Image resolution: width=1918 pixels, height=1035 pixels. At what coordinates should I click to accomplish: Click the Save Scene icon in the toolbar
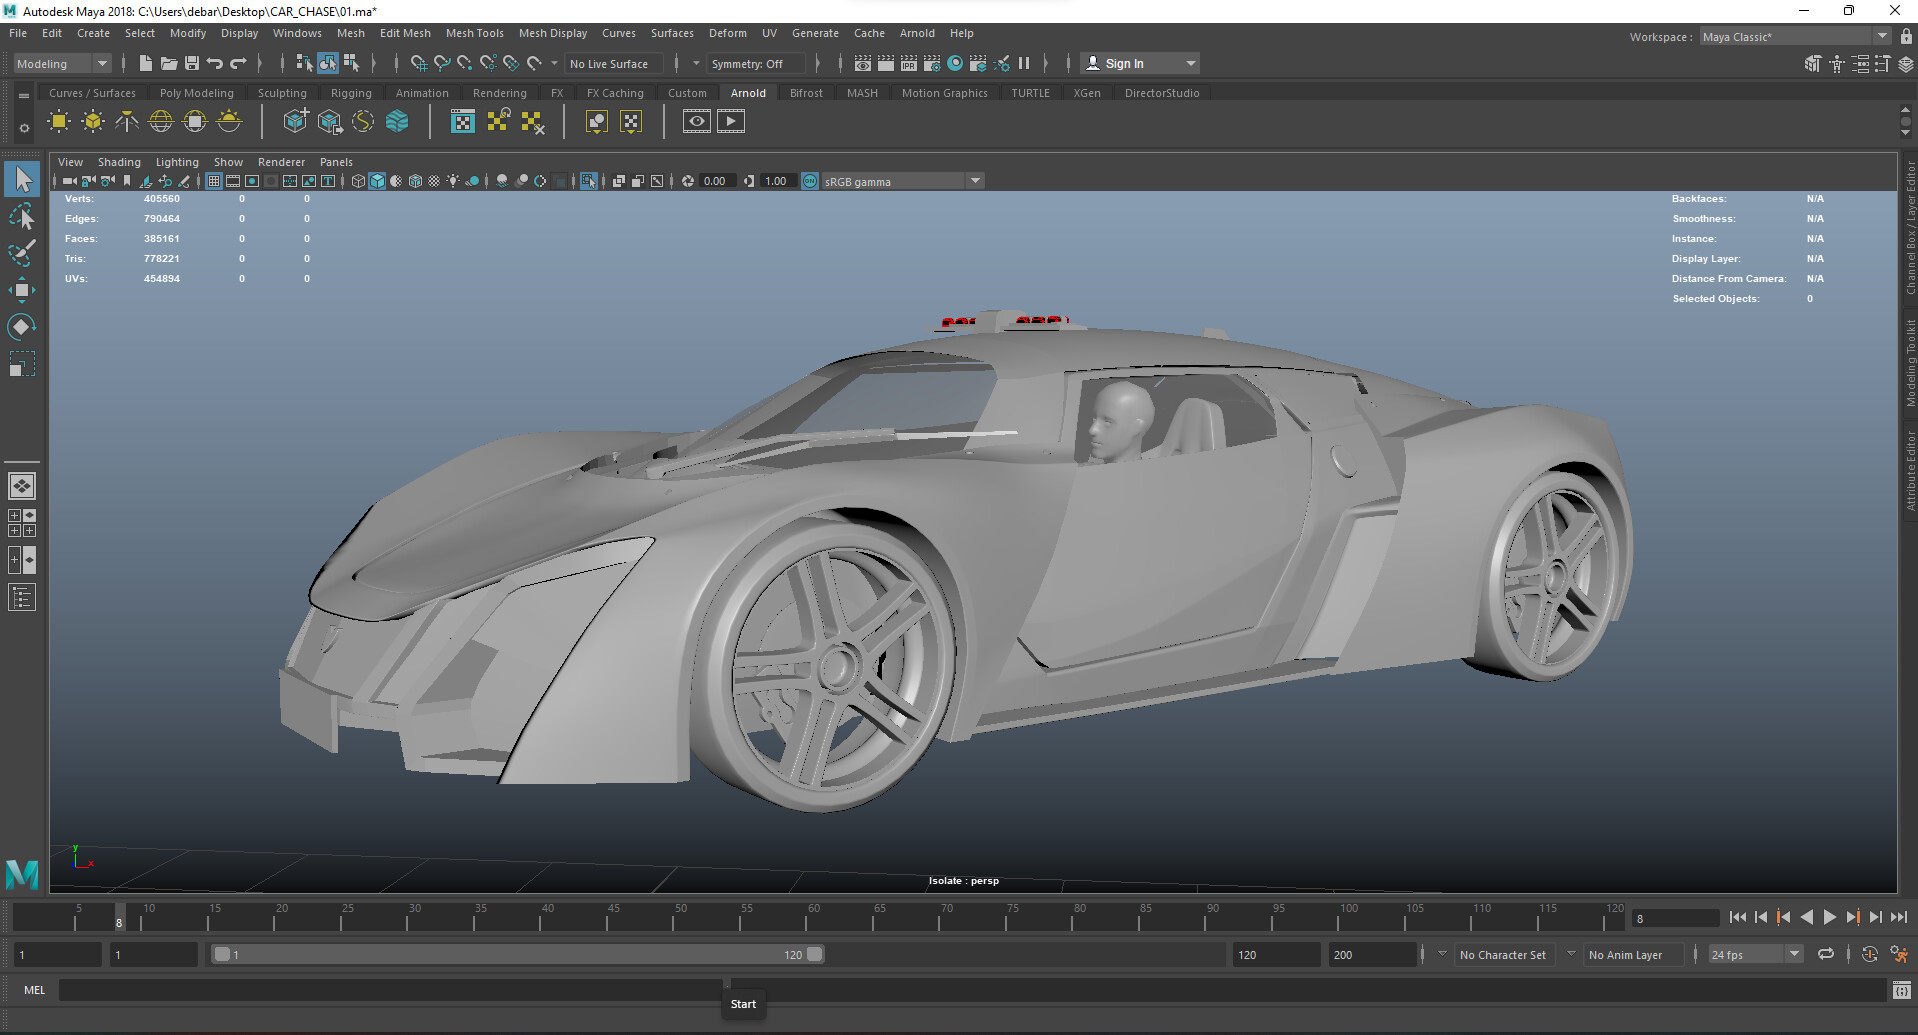coord(191,63)
